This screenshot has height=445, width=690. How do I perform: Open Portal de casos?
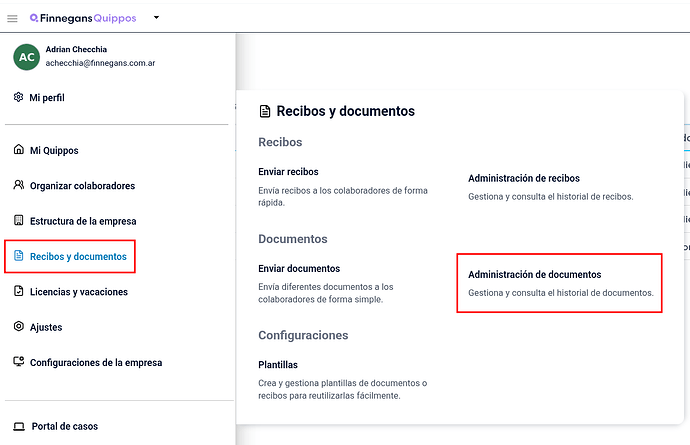(65, 426)
